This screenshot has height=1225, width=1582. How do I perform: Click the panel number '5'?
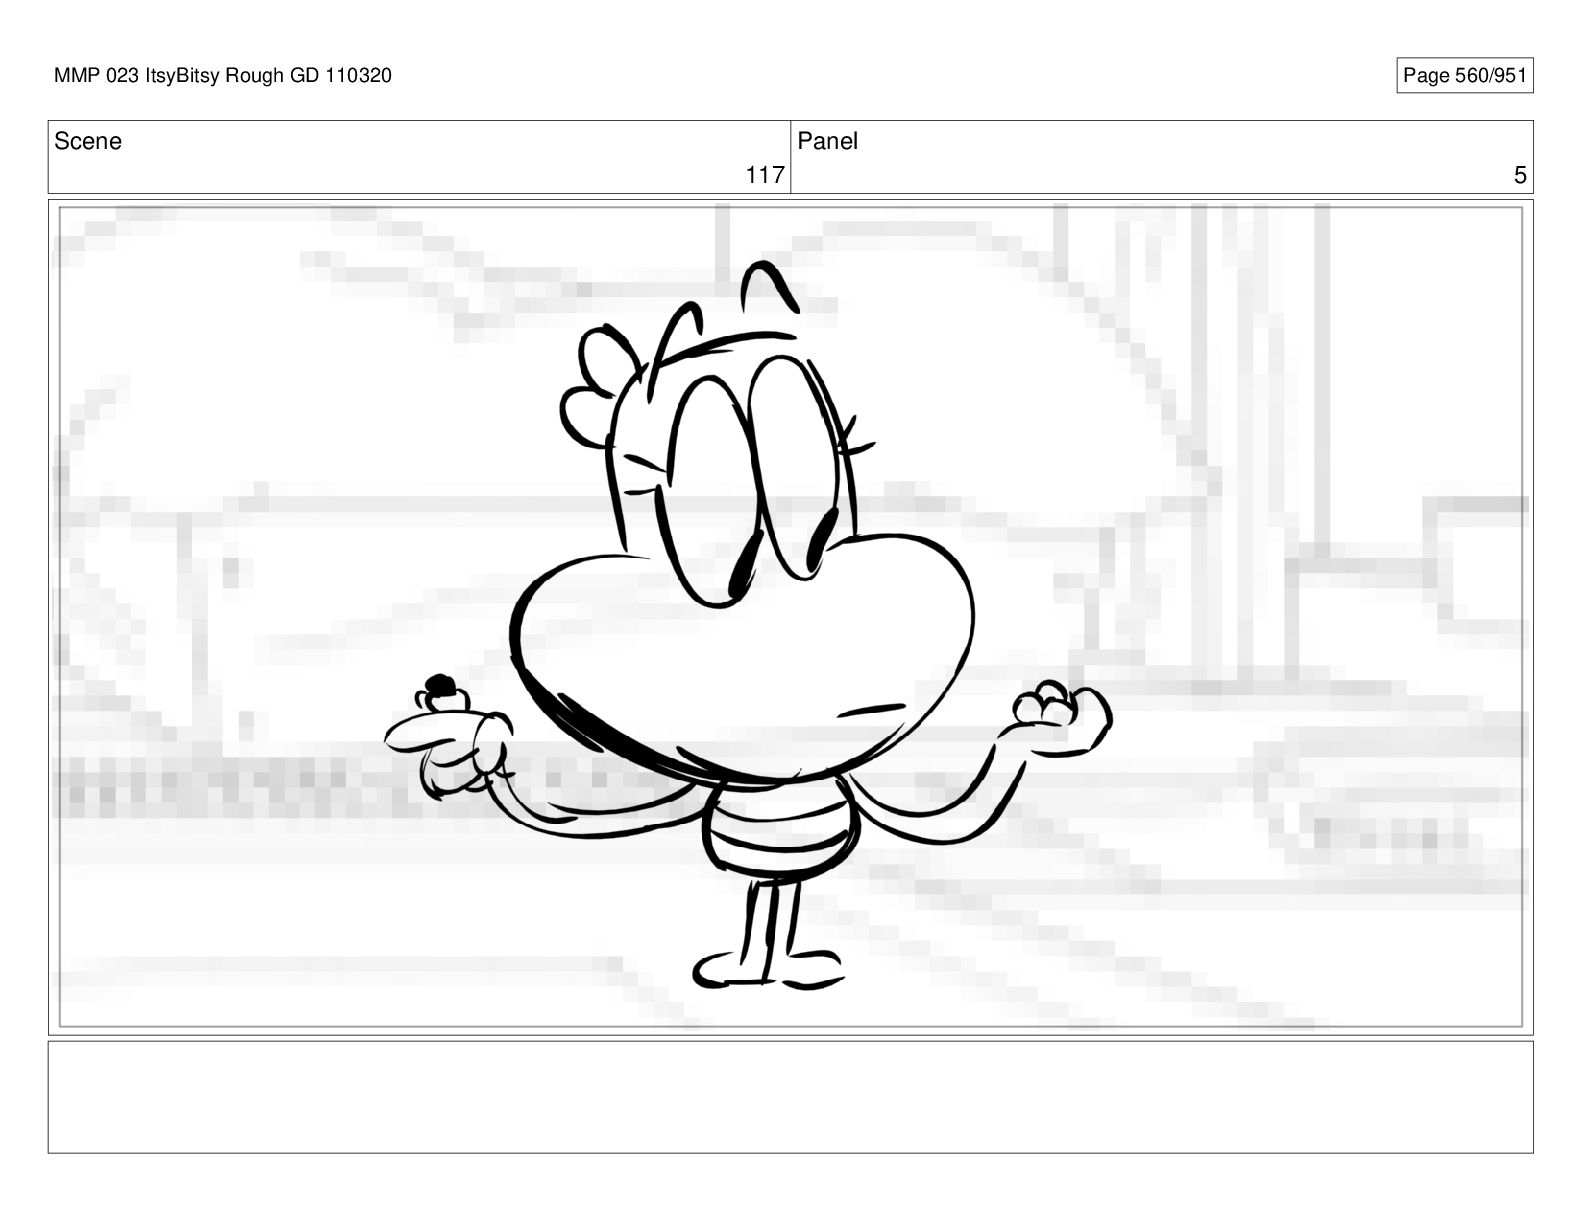pyautogui.click(x=1520, y=176)
